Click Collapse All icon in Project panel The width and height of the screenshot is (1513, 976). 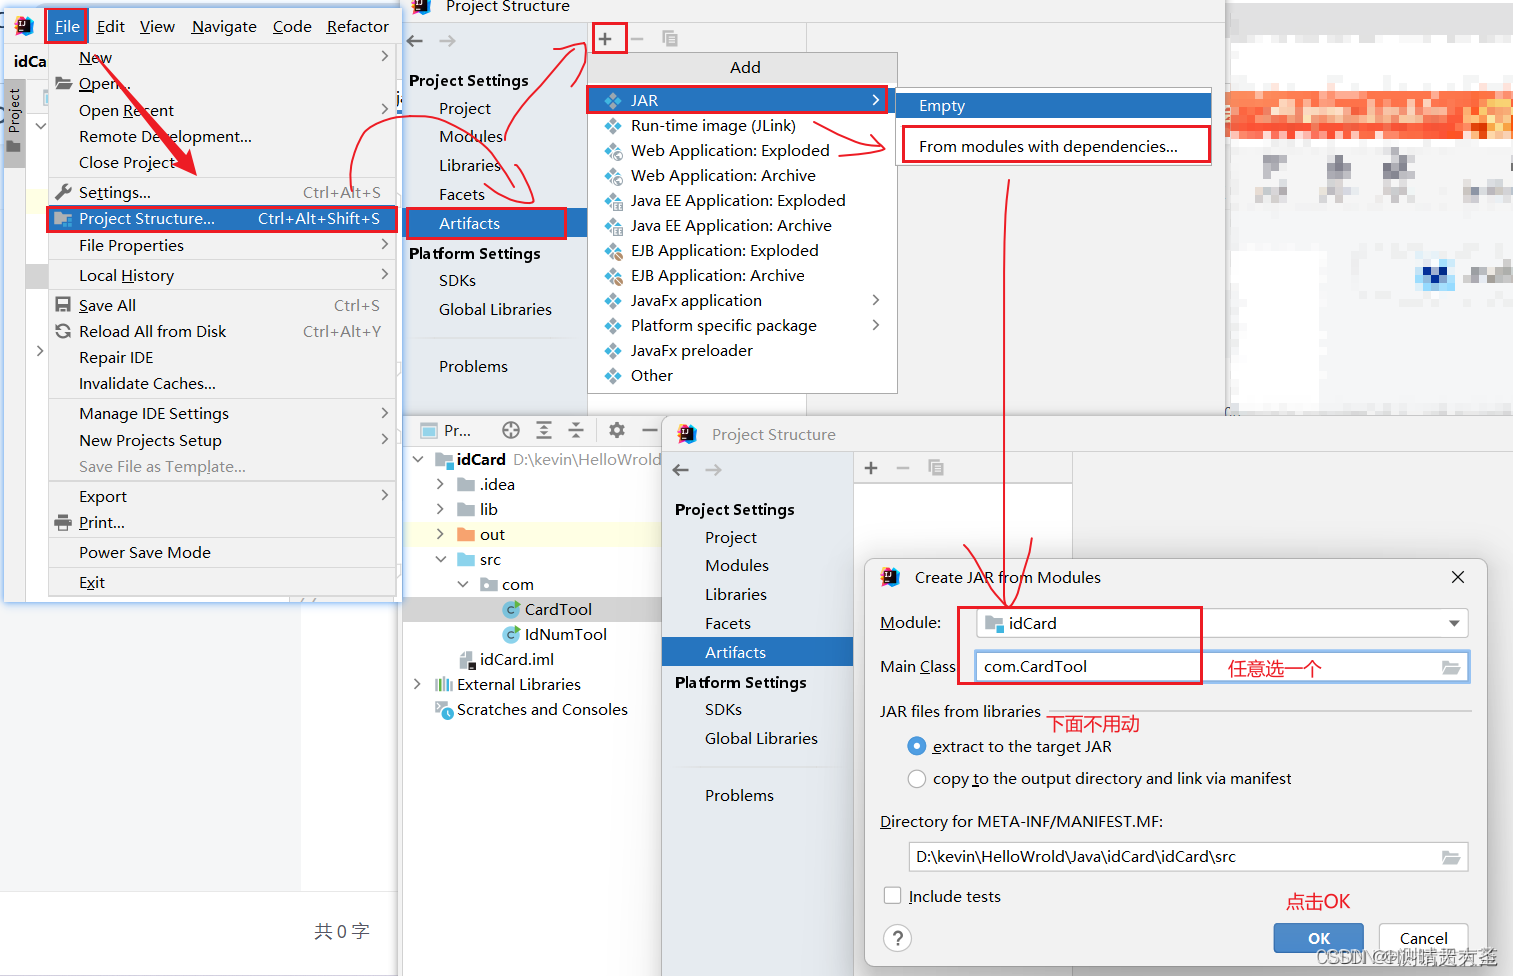(x=576, y=430)
